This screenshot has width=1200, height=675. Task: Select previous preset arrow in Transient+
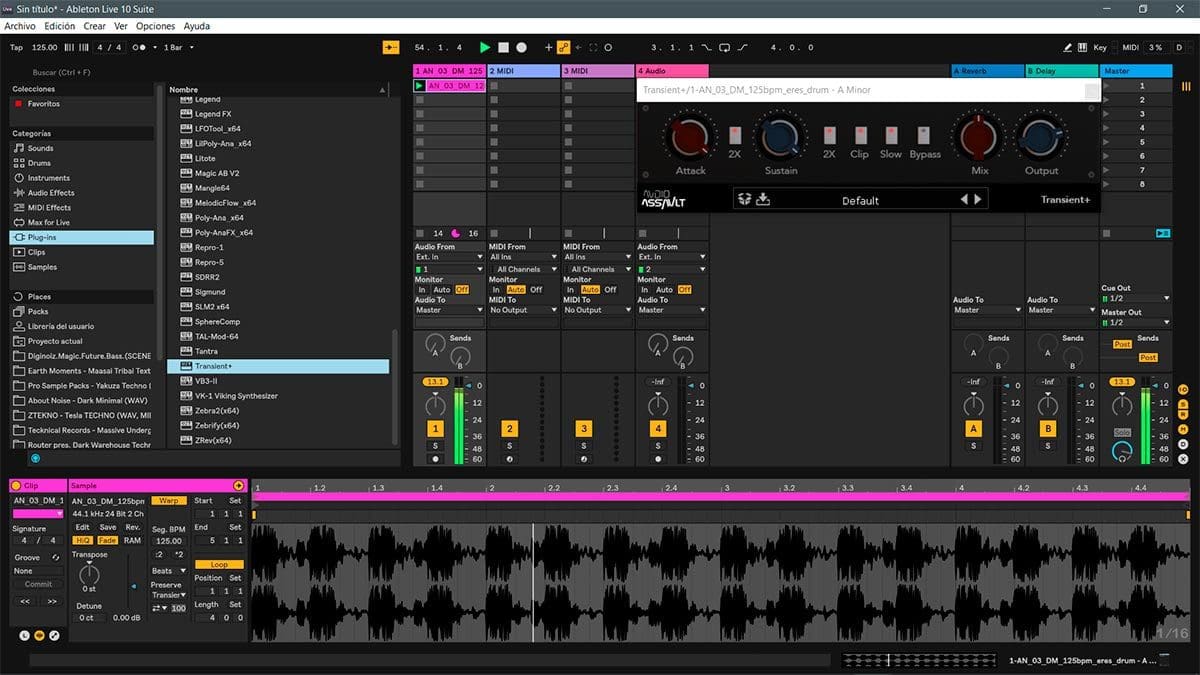coord(964,199)
